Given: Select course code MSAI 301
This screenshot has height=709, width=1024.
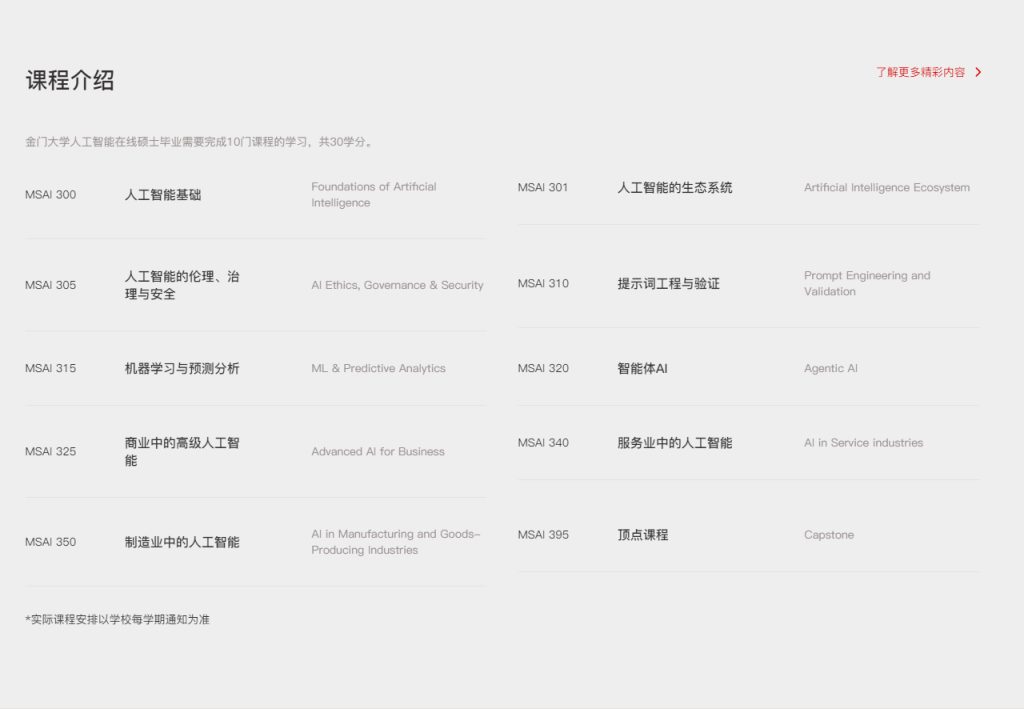Looking at the screenshot, I should point(543,187).
